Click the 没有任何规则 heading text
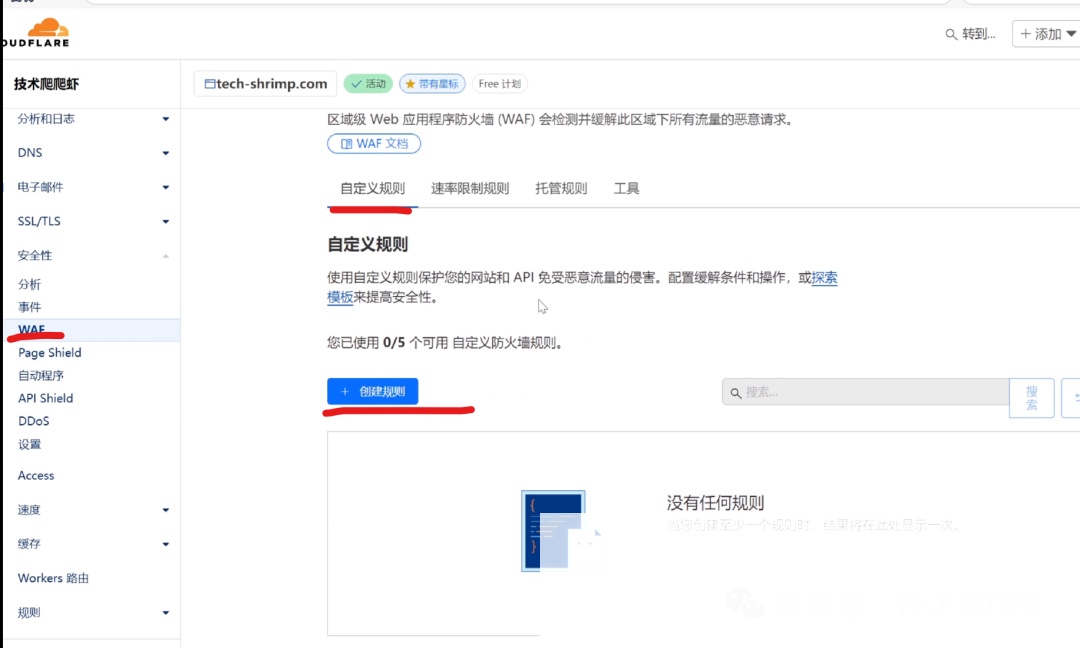The width and height of the screenshot is (1080, 648). pyautogui.click(x=715, y=503)
